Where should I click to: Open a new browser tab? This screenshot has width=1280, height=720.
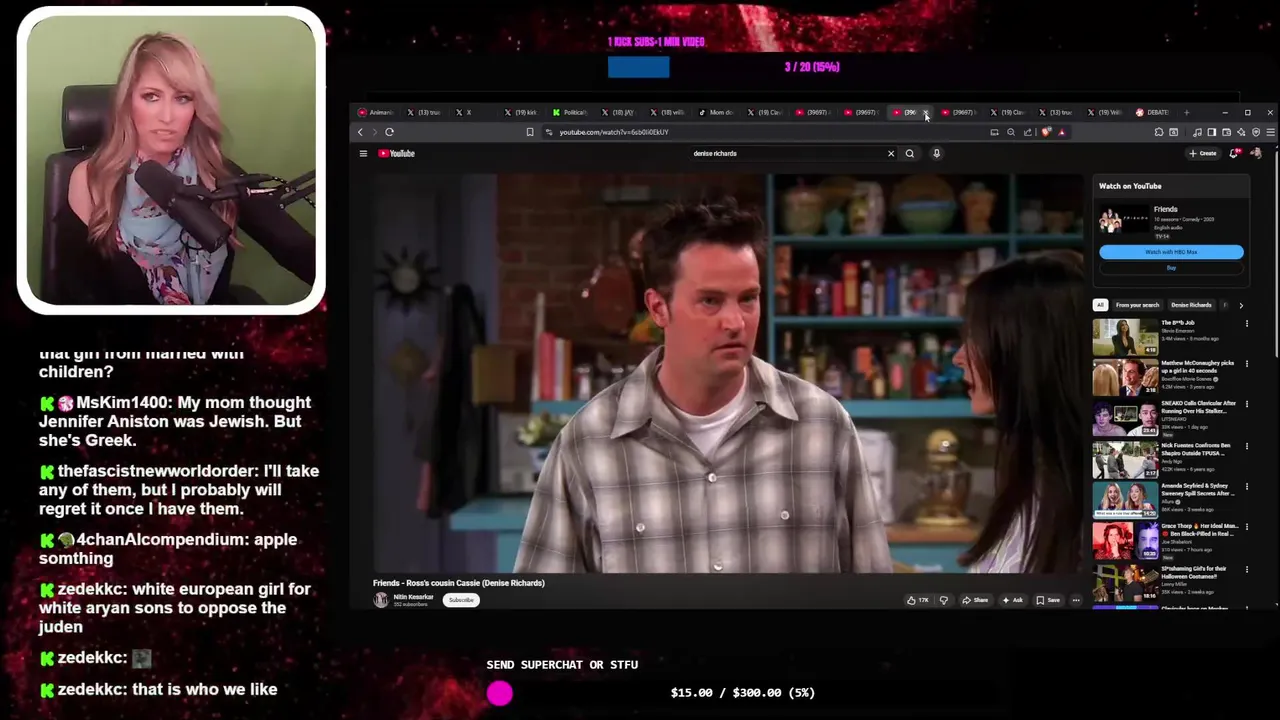click(1187, 112)
